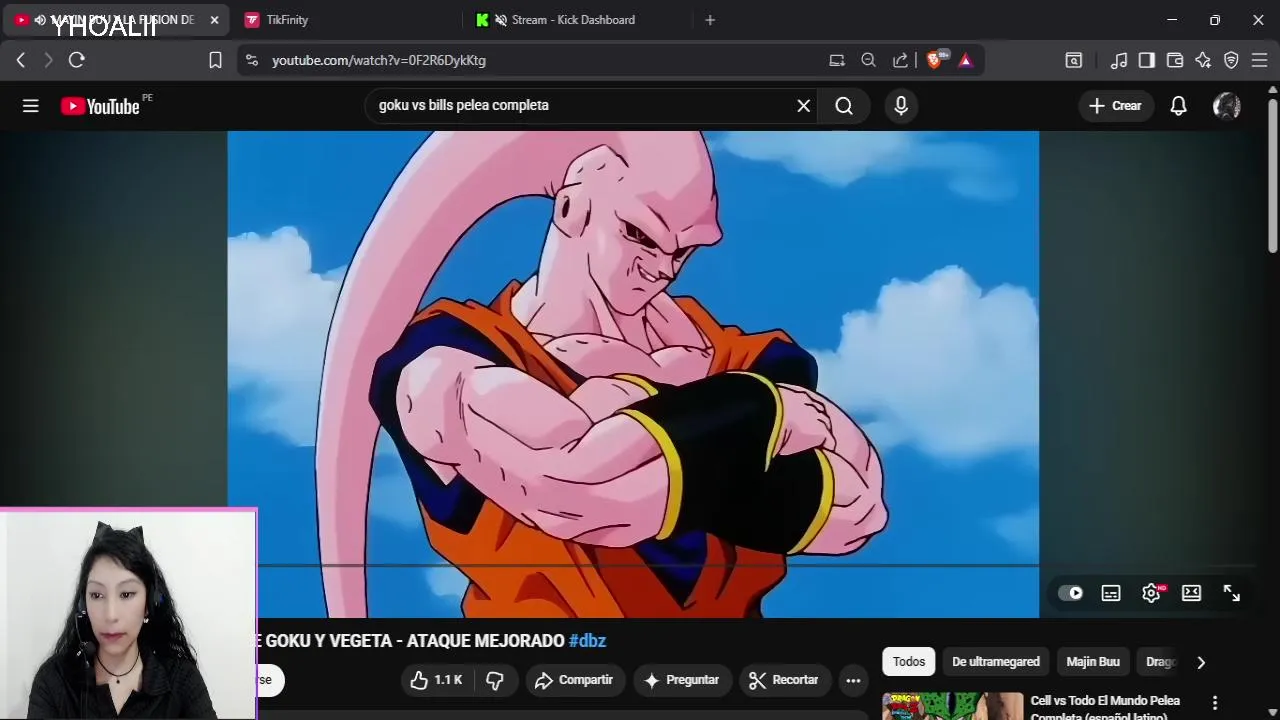Screen dimensions: 1280x720
Task: Open Brave tab search icon
Action: (1074, 60)
